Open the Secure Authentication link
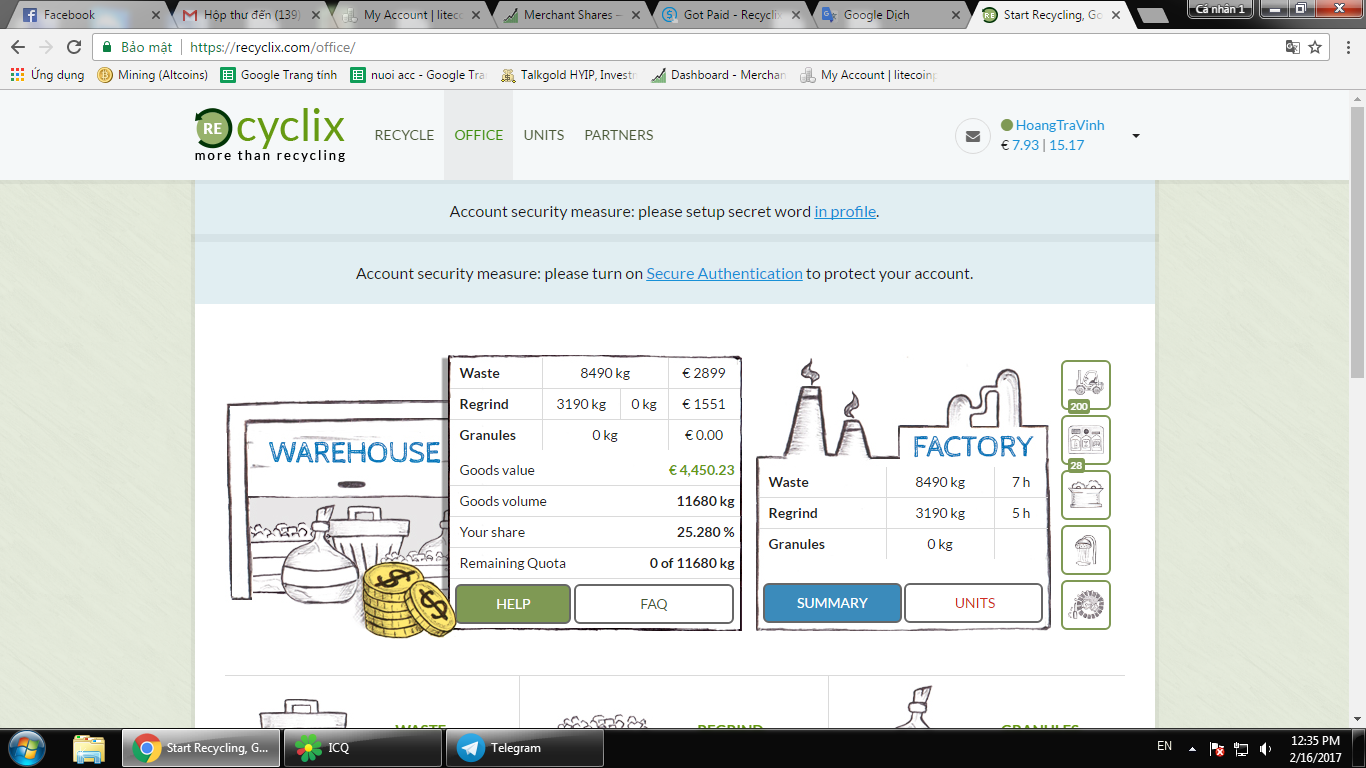The width and height of the screenshot is (1366, 768). (x=724, y=273)
